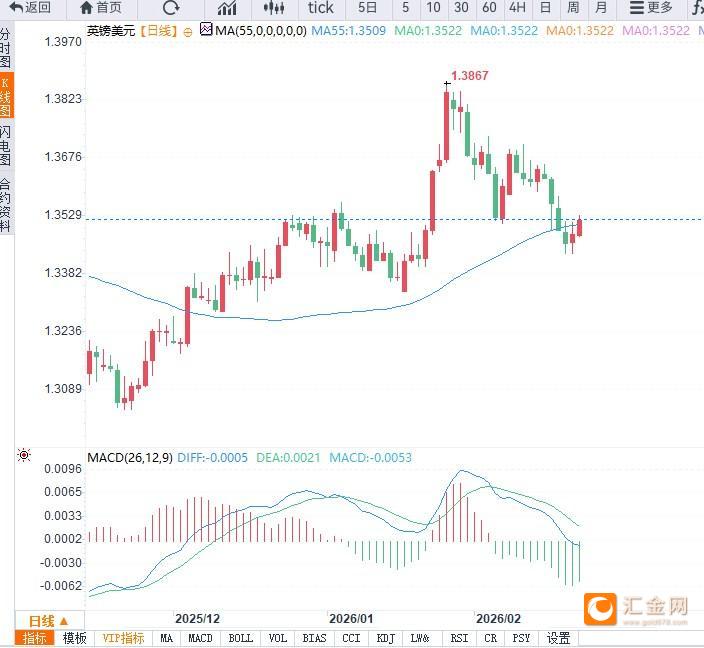Apply the MACD indicator button
The width and height of the screenshot is (704, 648).
pos(200,638)
